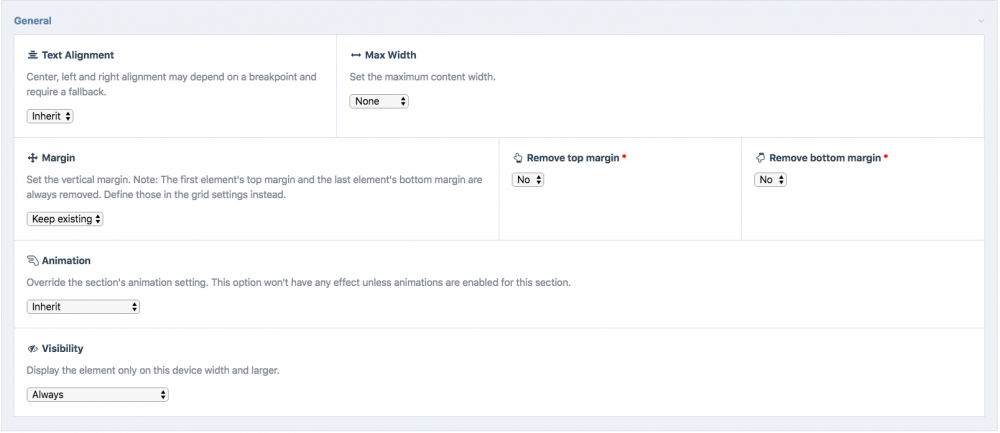Click the Animation field label
The image size is (1000, 433).
pyautogui.click(x=66, y=261)
